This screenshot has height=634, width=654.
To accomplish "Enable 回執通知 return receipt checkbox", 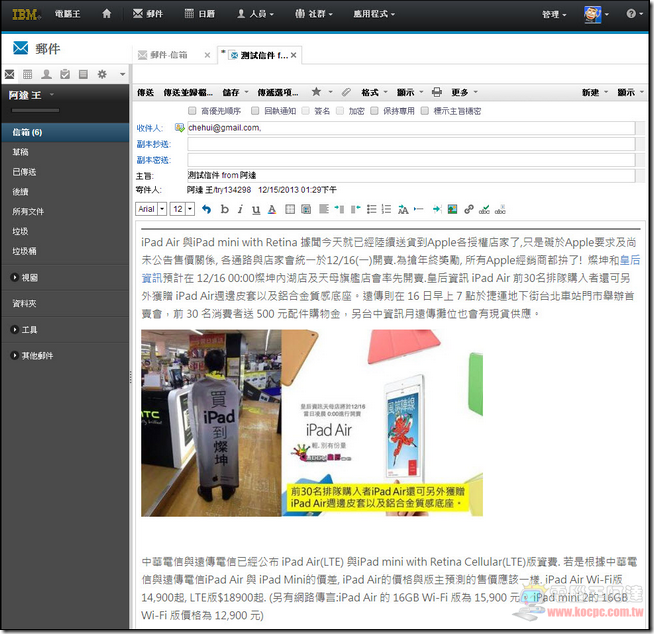I will click(255, 111).
